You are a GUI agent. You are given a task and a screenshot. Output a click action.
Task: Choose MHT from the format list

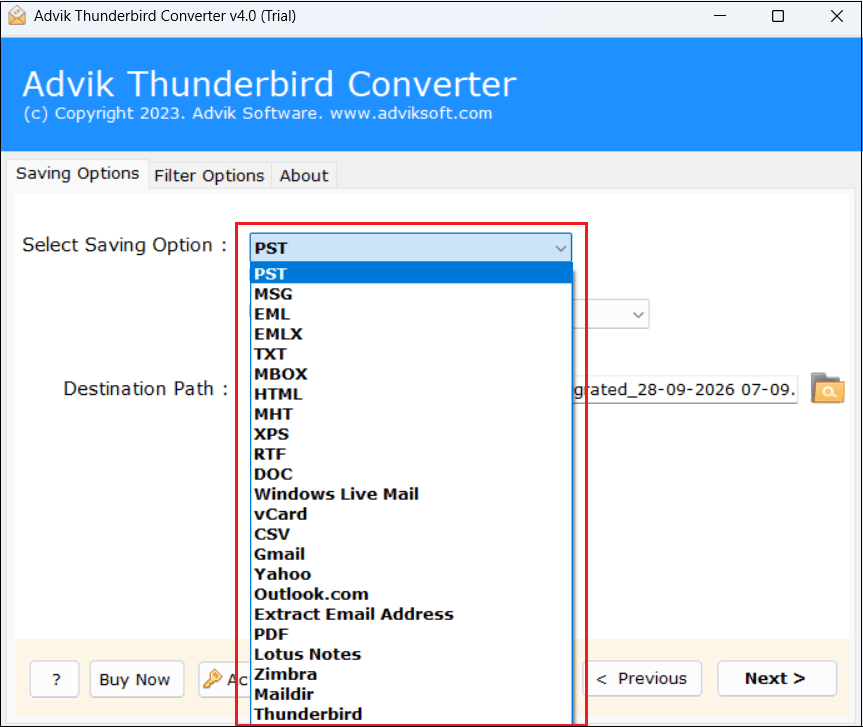click(x=412, y=414)
